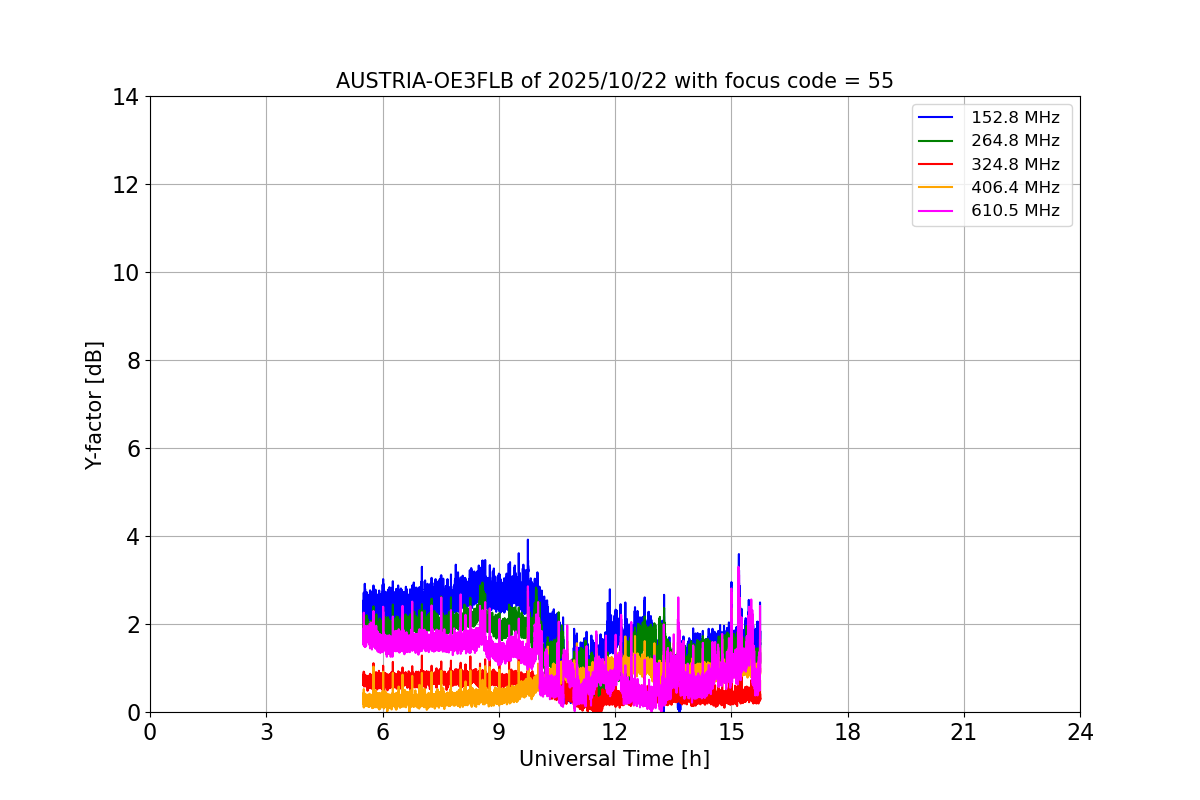Click the red line sample in legend
The image size is (1200, 800).
click(936, 164)
